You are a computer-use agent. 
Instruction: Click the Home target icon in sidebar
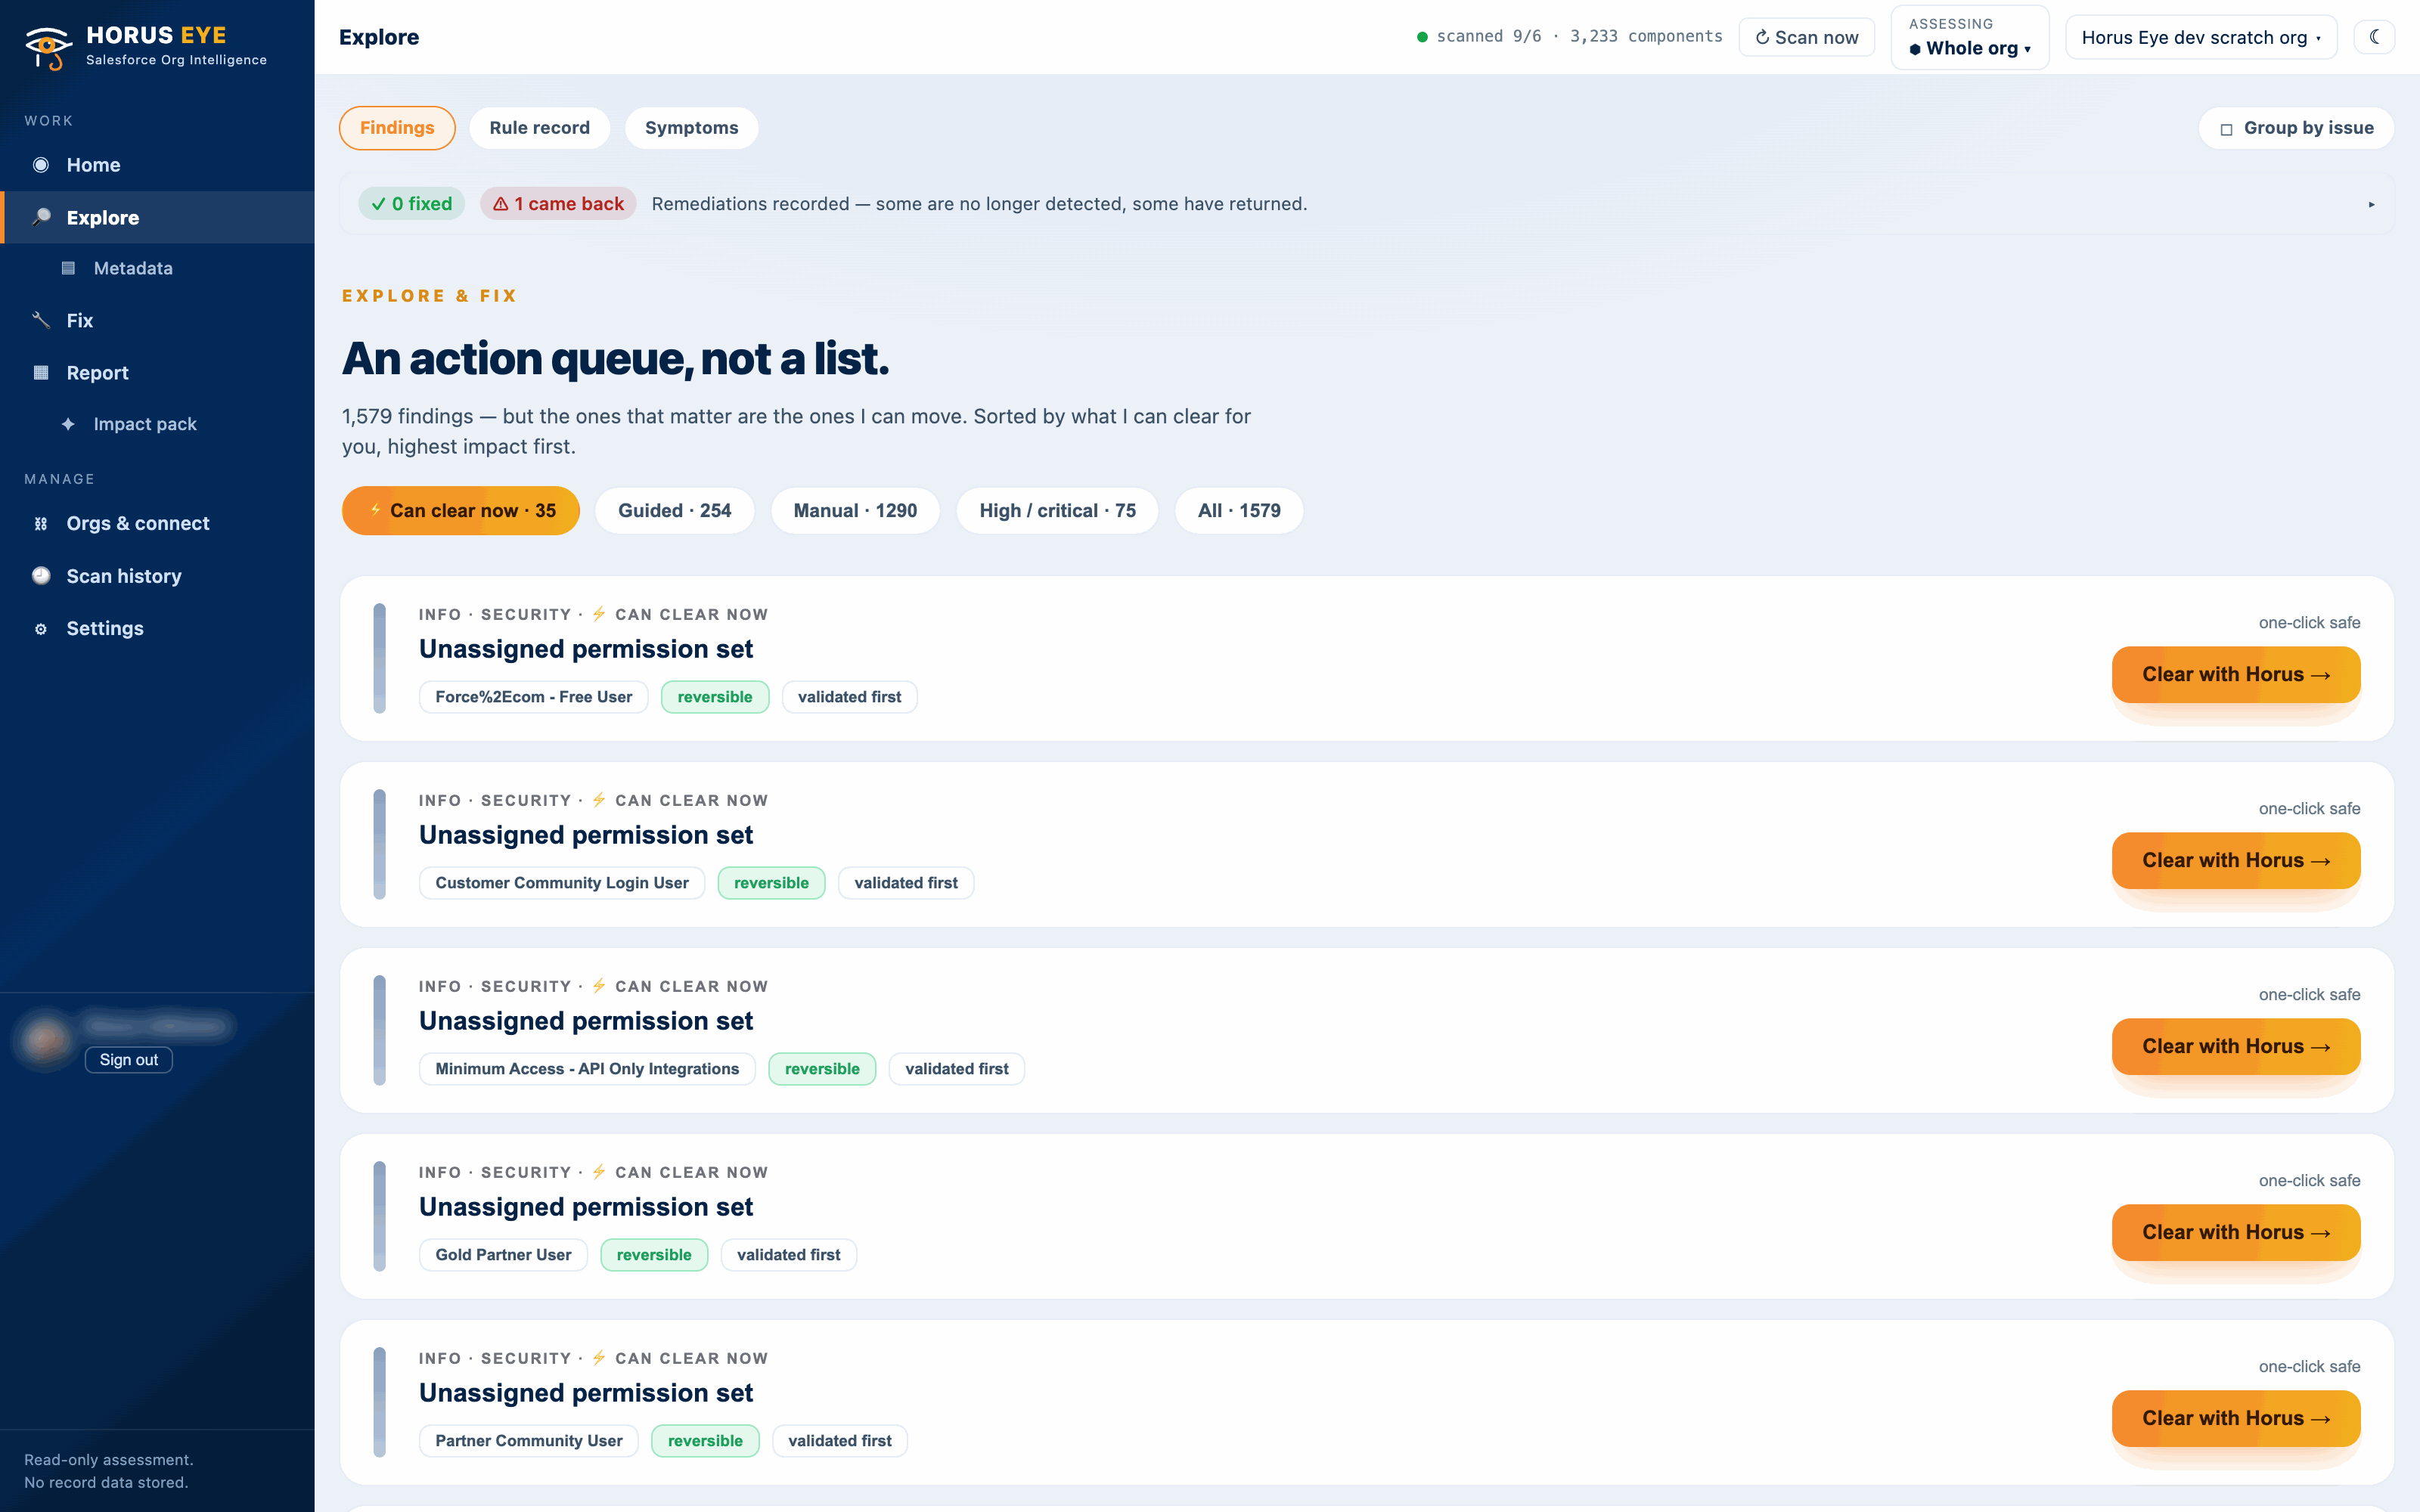click(41, 165)
